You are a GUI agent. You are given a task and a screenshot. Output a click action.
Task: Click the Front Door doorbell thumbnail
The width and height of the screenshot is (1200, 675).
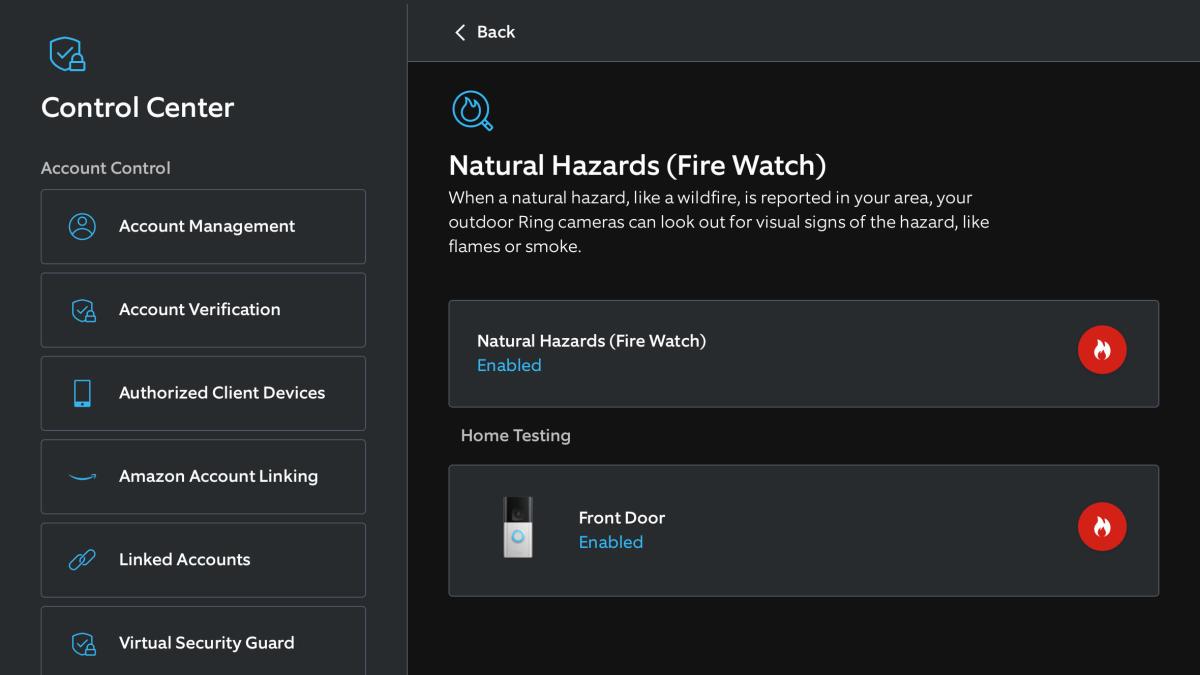click(518, 527)
